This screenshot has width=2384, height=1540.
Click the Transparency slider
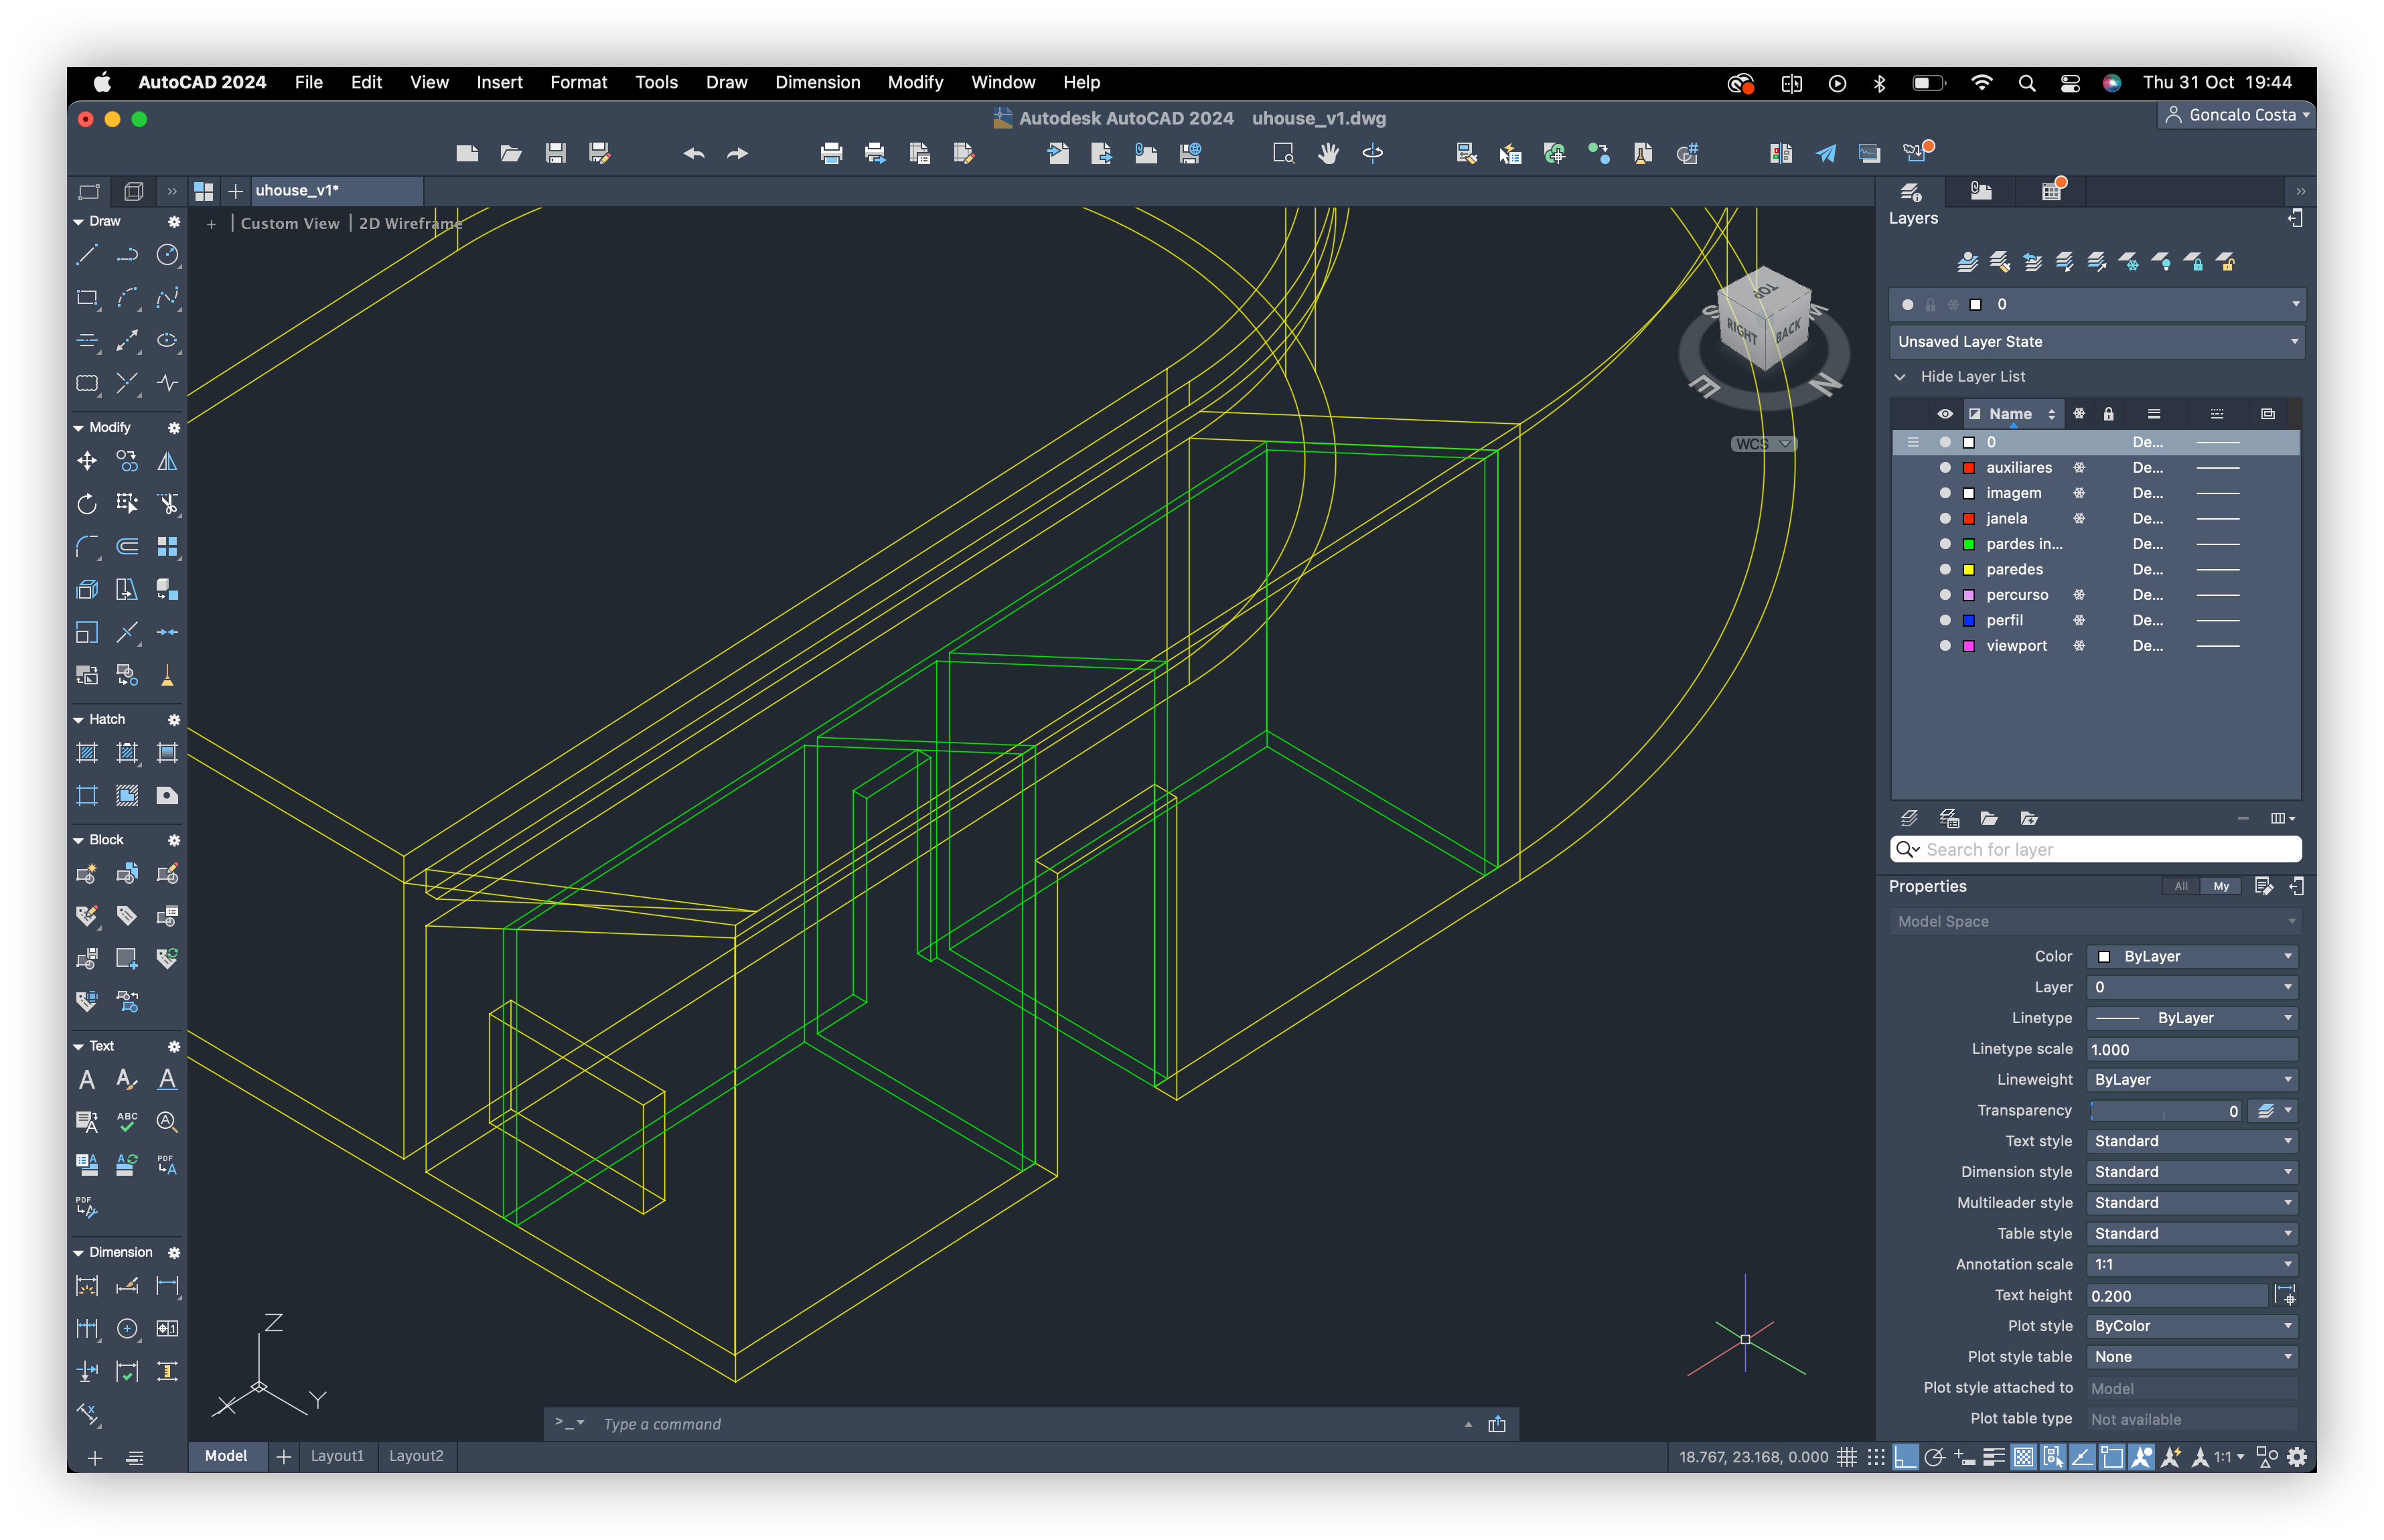[2166, 1111]
